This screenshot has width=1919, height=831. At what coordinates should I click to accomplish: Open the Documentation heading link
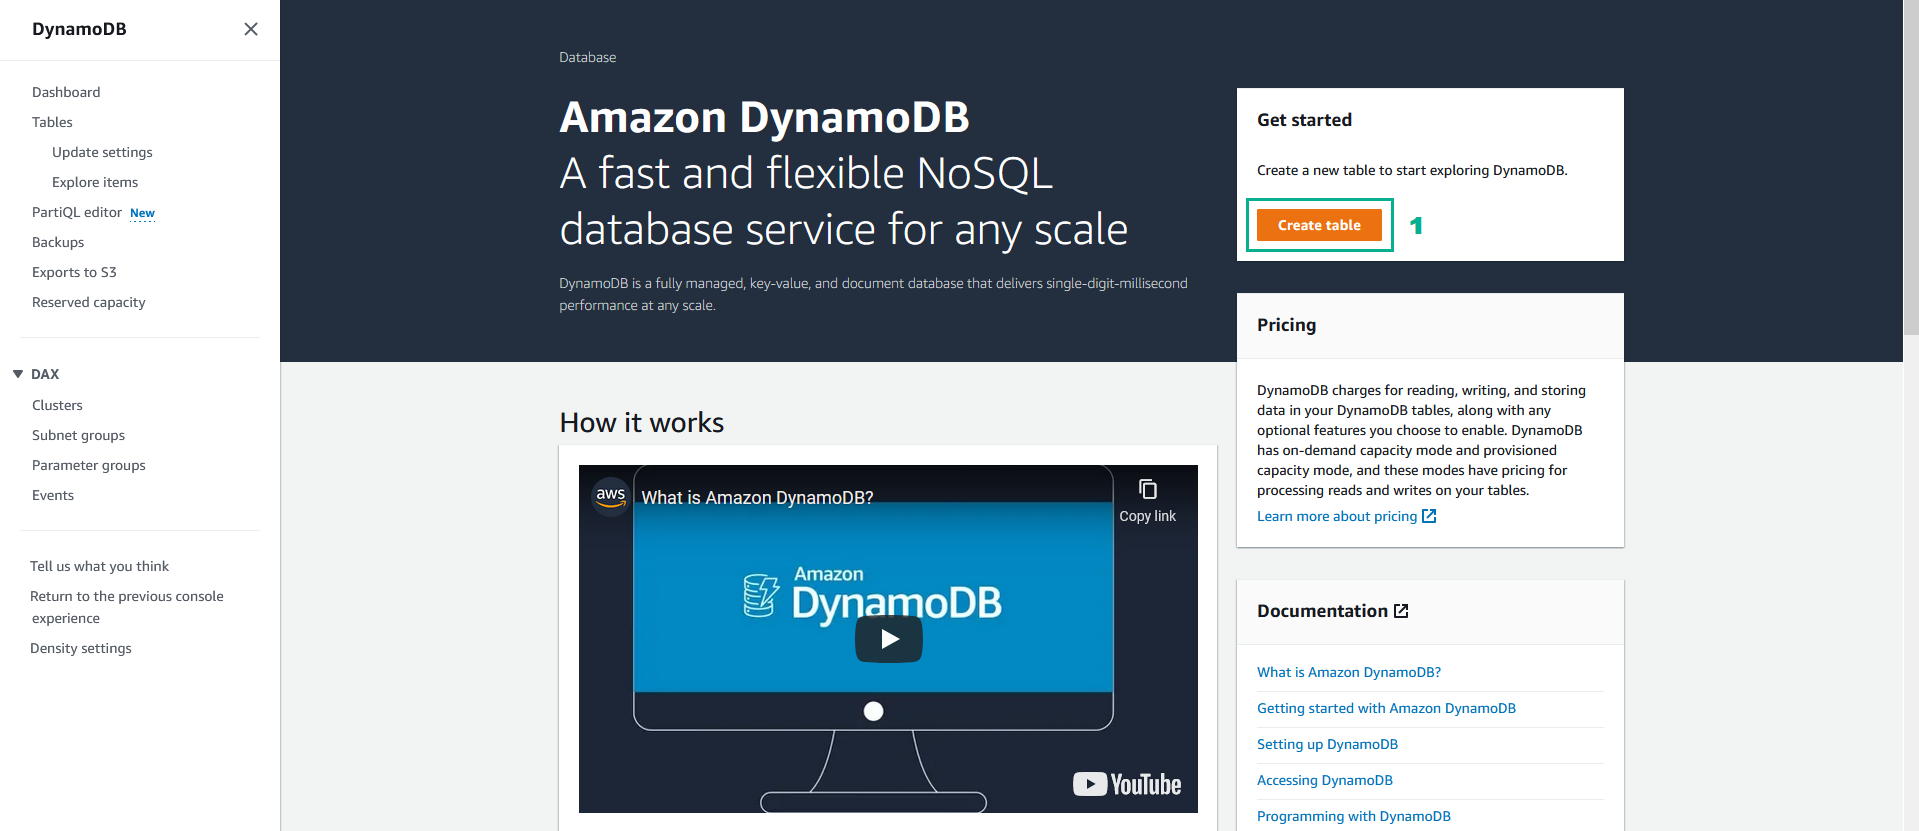1322,611
